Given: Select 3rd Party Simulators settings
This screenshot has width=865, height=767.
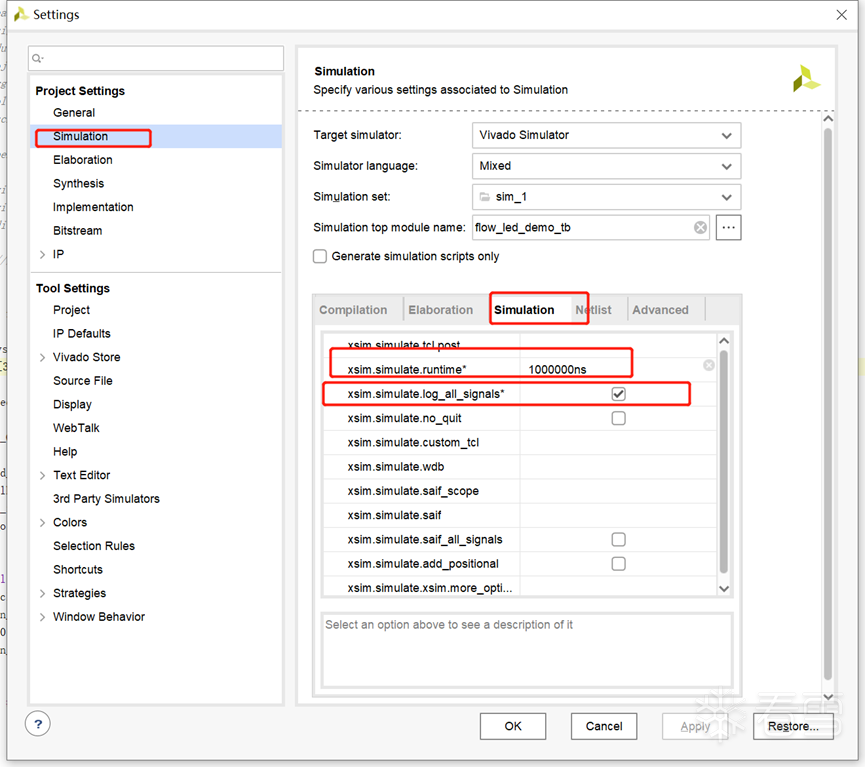Looking at the screenshot, I should coord(106,499).
